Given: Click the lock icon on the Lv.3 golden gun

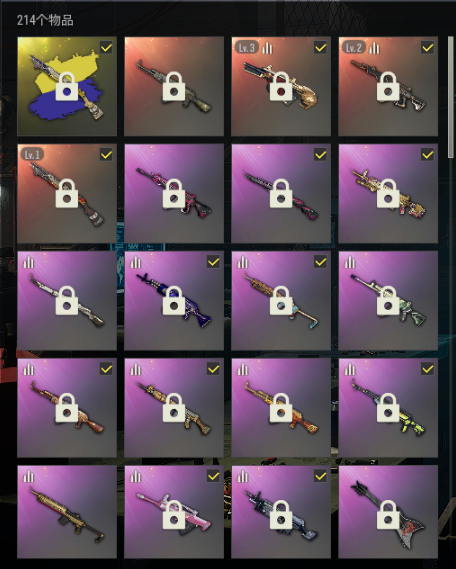Looking at the screenshot, I should pyautogui.click(x=281, y=86).
